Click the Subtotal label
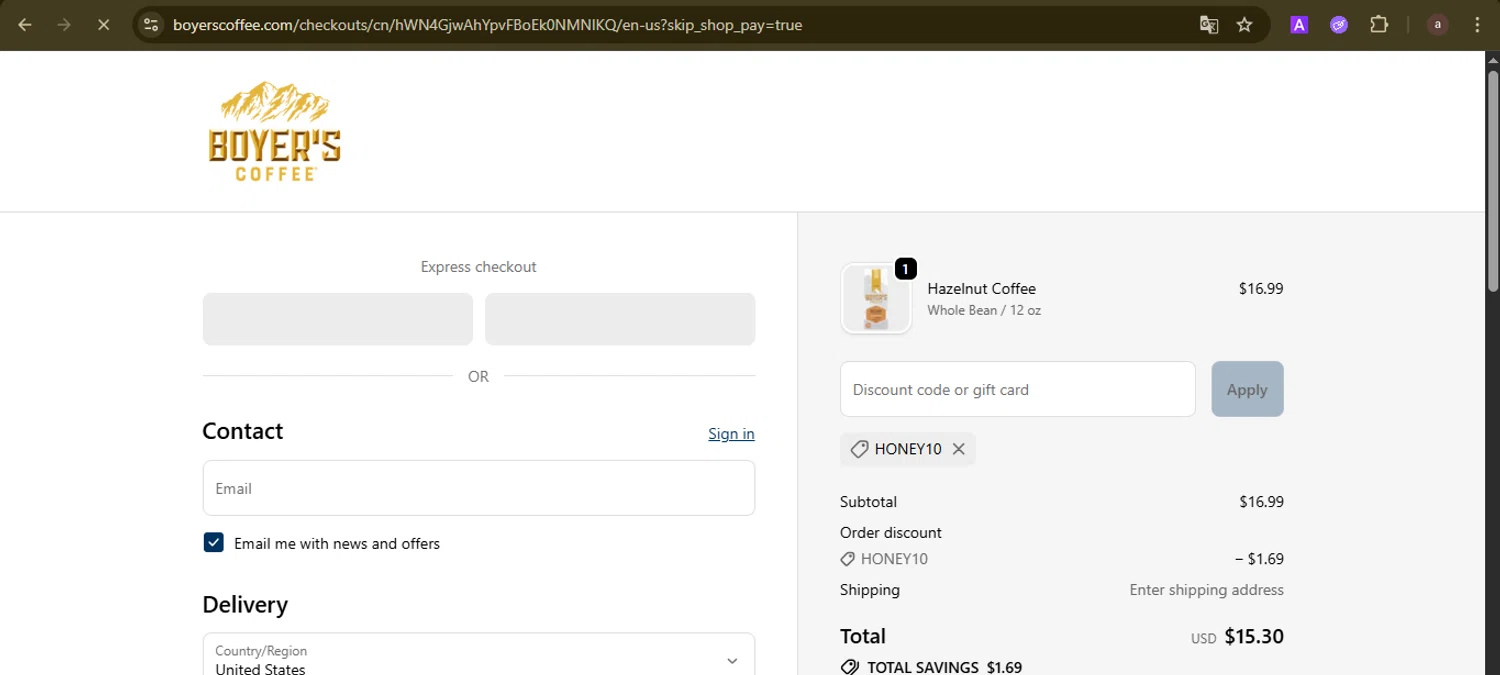This screenshot has height=675, width=1500. 868,502
